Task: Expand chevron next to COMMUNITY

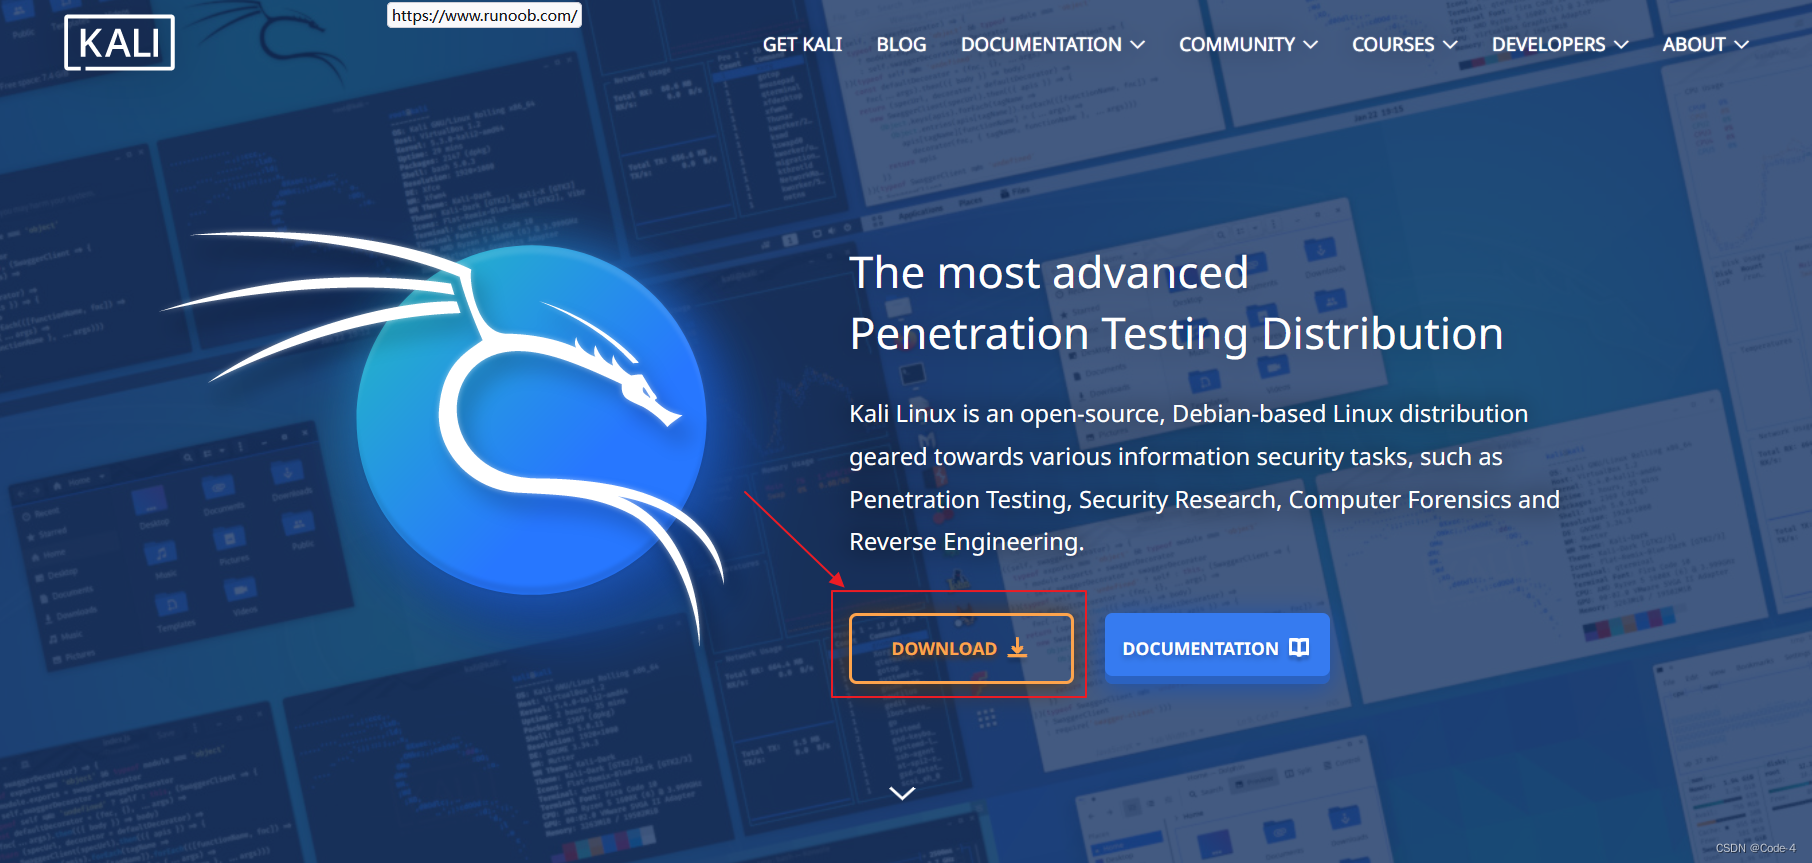Action: pos(1310,45)
